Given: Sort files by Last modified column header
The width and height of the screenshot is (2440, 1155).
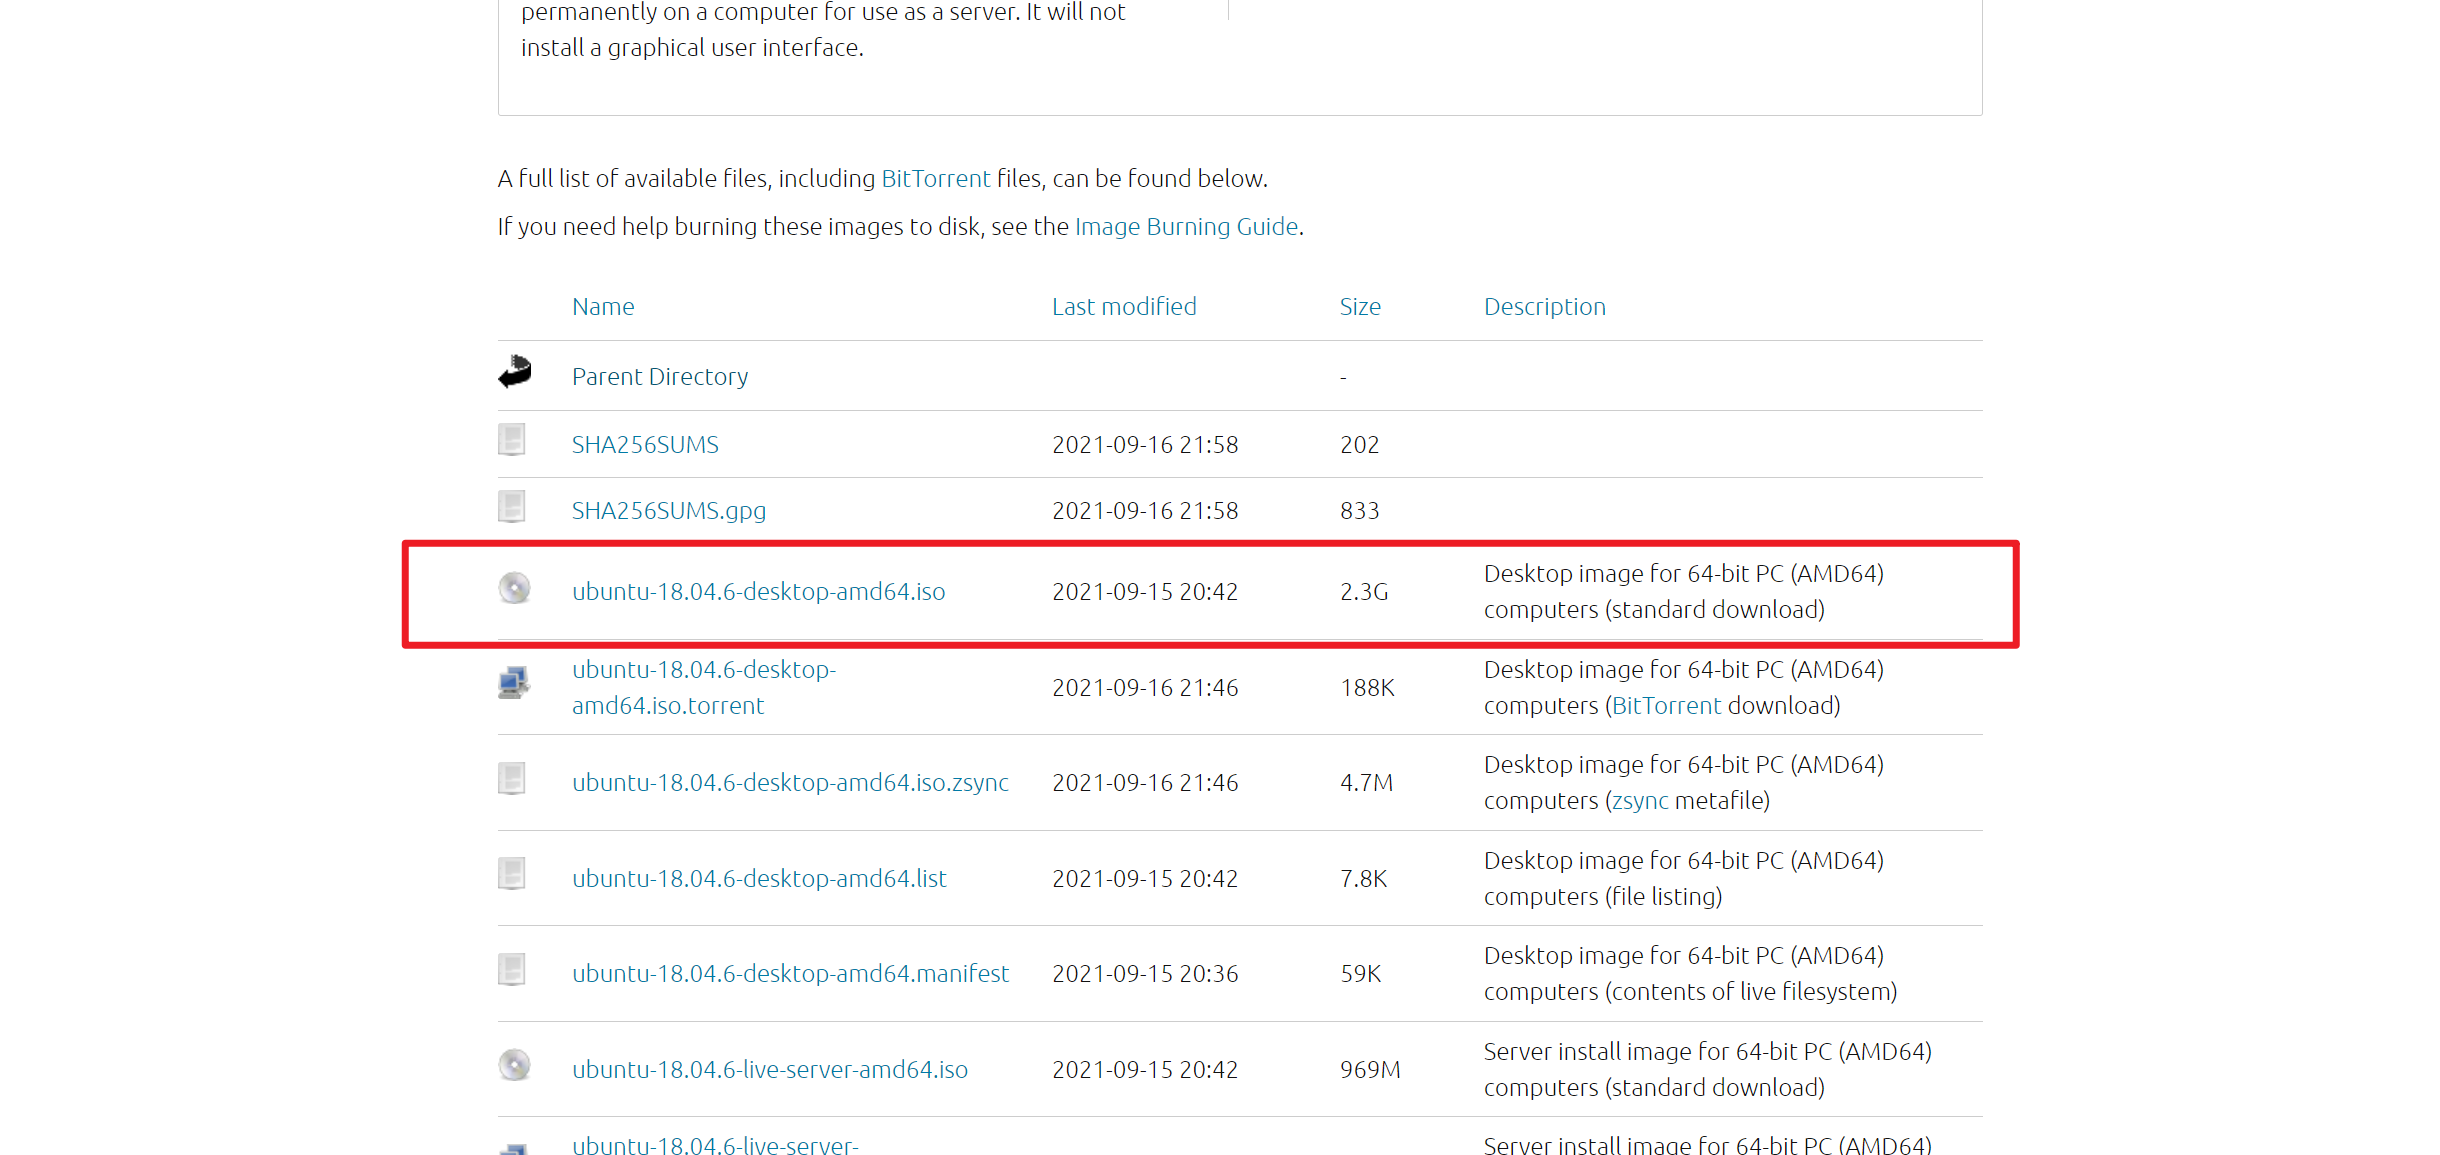Looking at the screenshot, I should (x=1124, y=306).
